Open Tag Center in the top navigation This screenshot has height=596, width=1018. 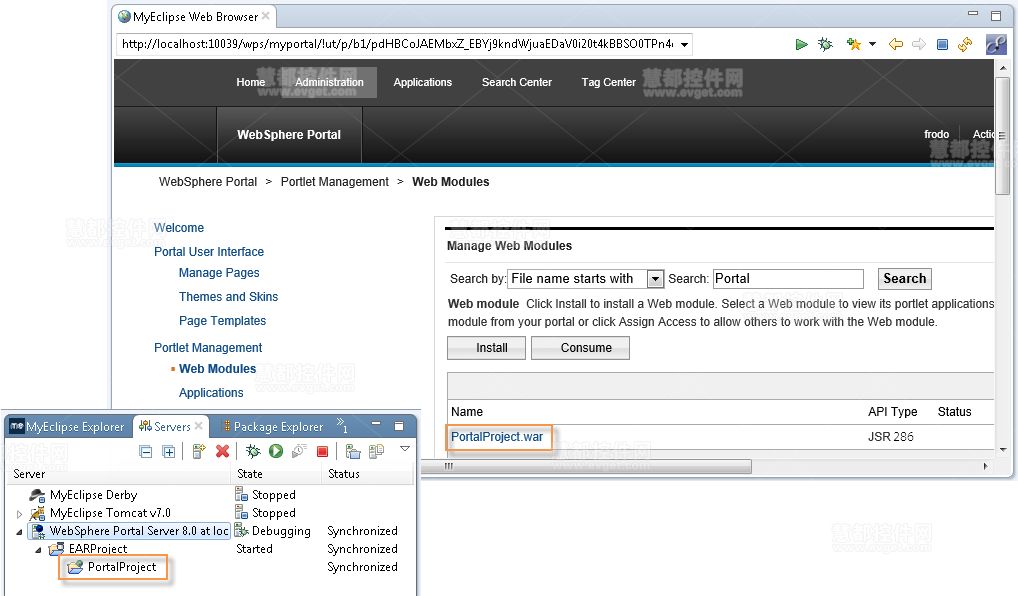[x=608, y=82]
